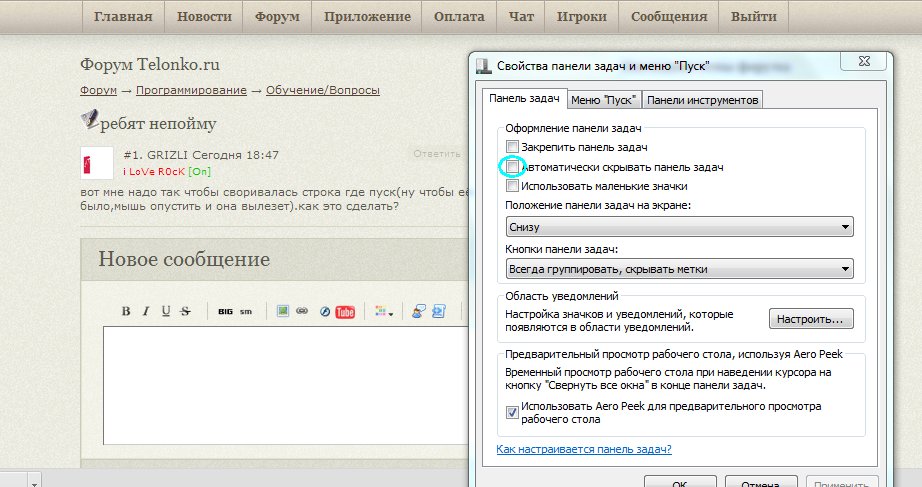
Task: Click inside the new message text area
Action: coord(285,385)
